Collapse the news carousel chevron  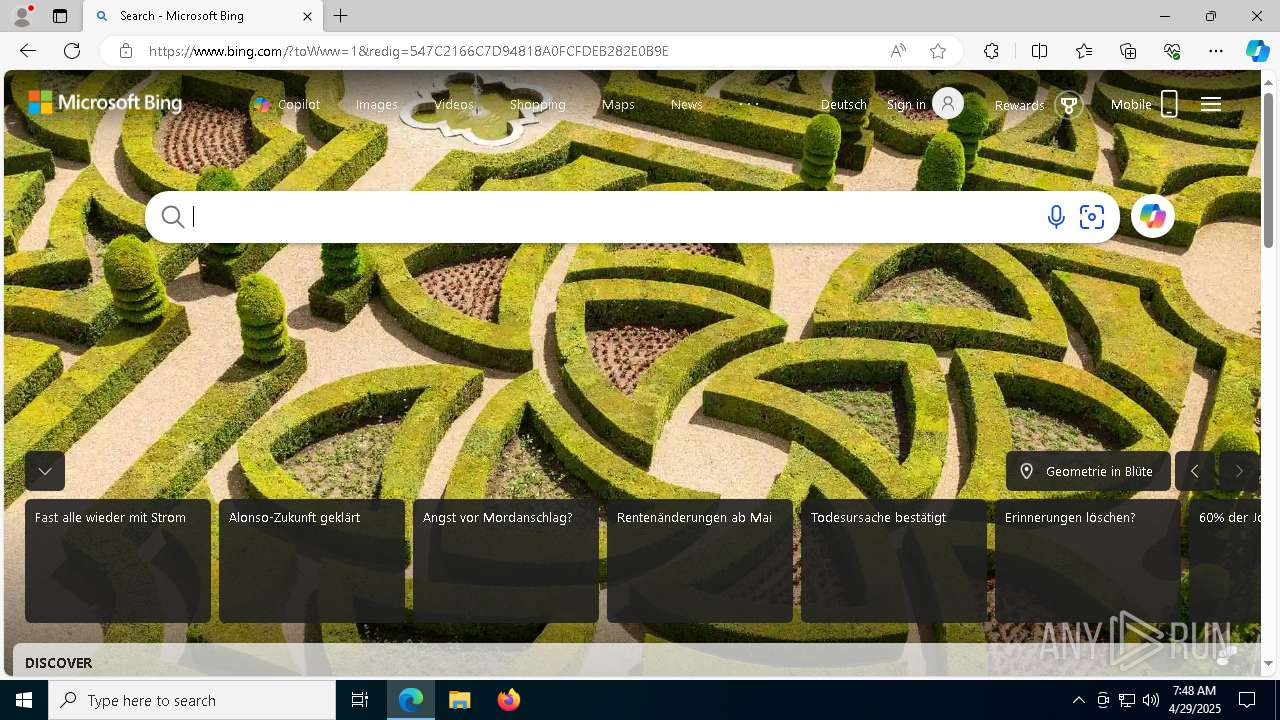pyautogui.click(x=45, y=471)
